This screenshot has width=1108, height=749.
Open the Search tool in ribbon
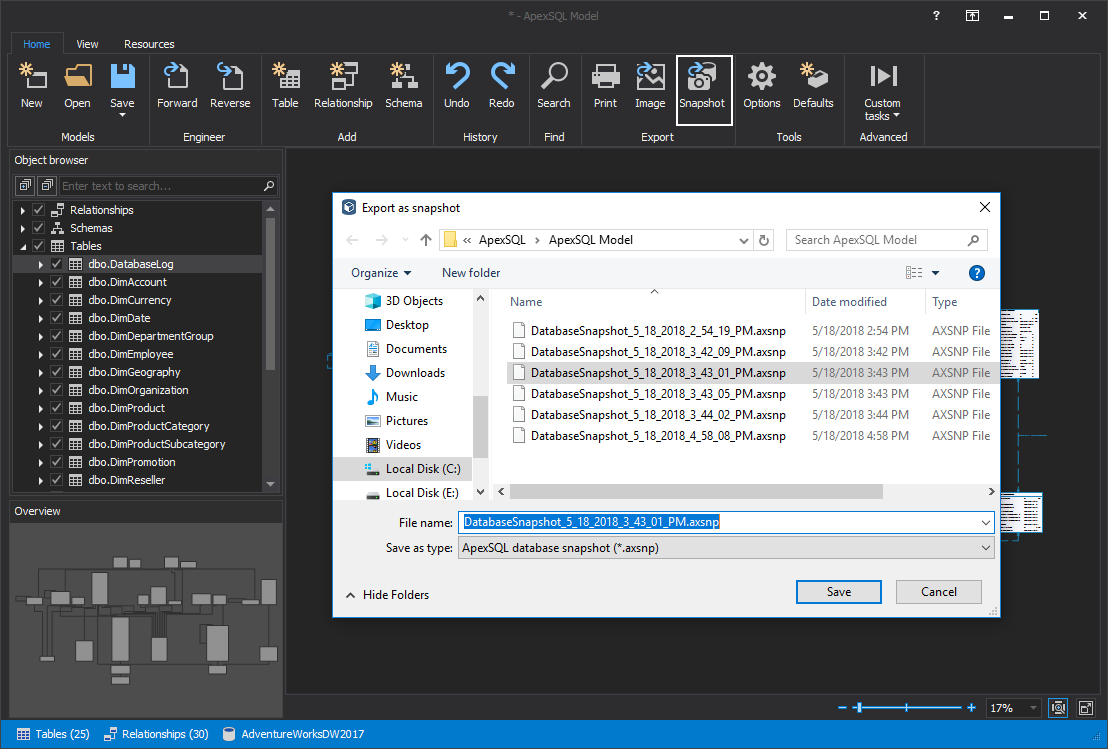point(553,85)
